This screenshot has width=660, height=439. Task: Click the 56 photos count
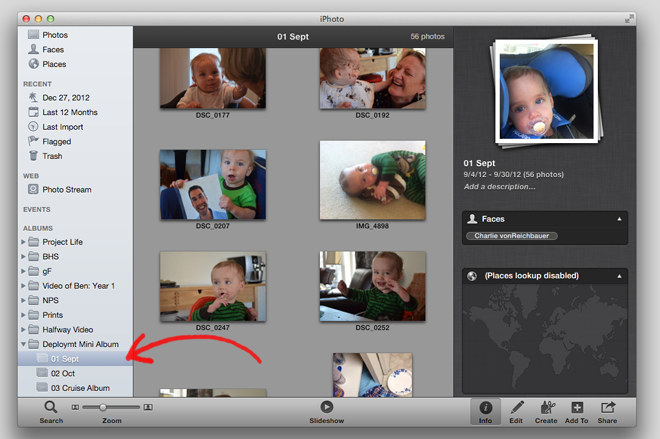point(427,37)
